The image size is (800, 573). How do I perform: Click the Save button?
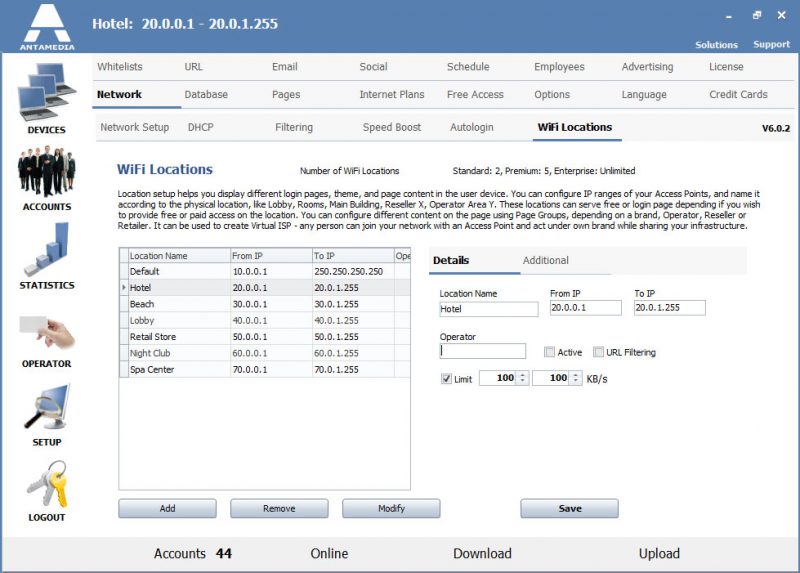point(569,508)
